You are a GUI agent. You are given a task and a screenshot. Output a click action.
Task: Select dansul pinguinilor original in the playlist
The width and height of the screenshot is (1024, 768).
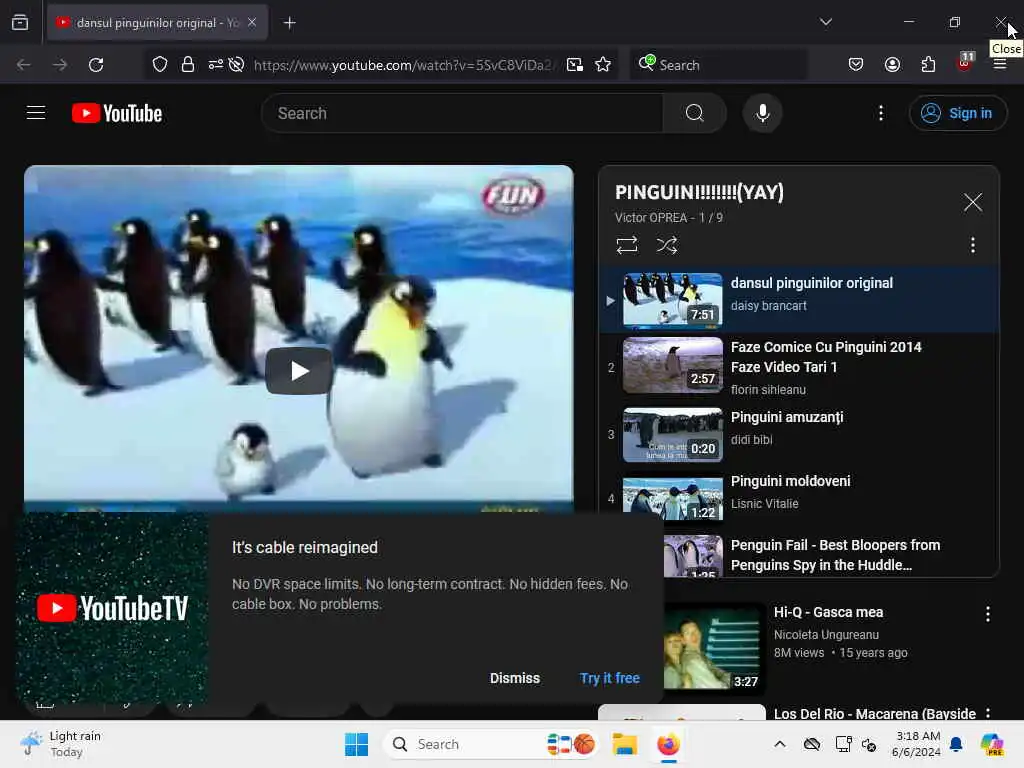point(799,300)
